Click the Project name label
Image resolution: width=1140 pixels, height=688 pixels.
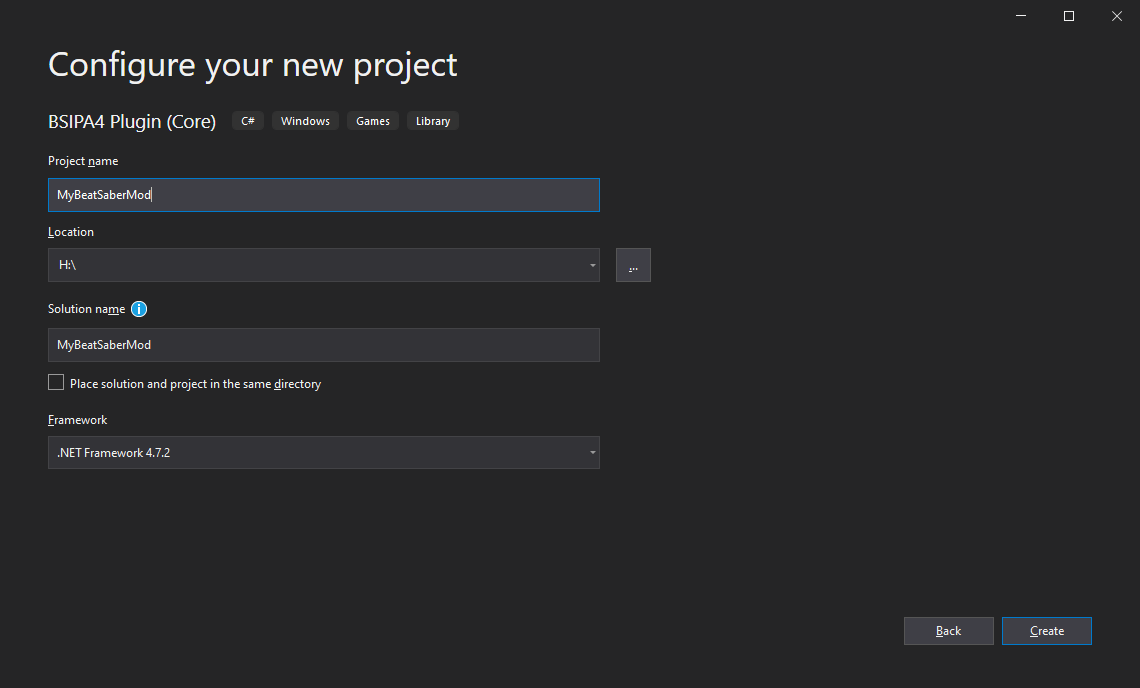tap(83, 161)
